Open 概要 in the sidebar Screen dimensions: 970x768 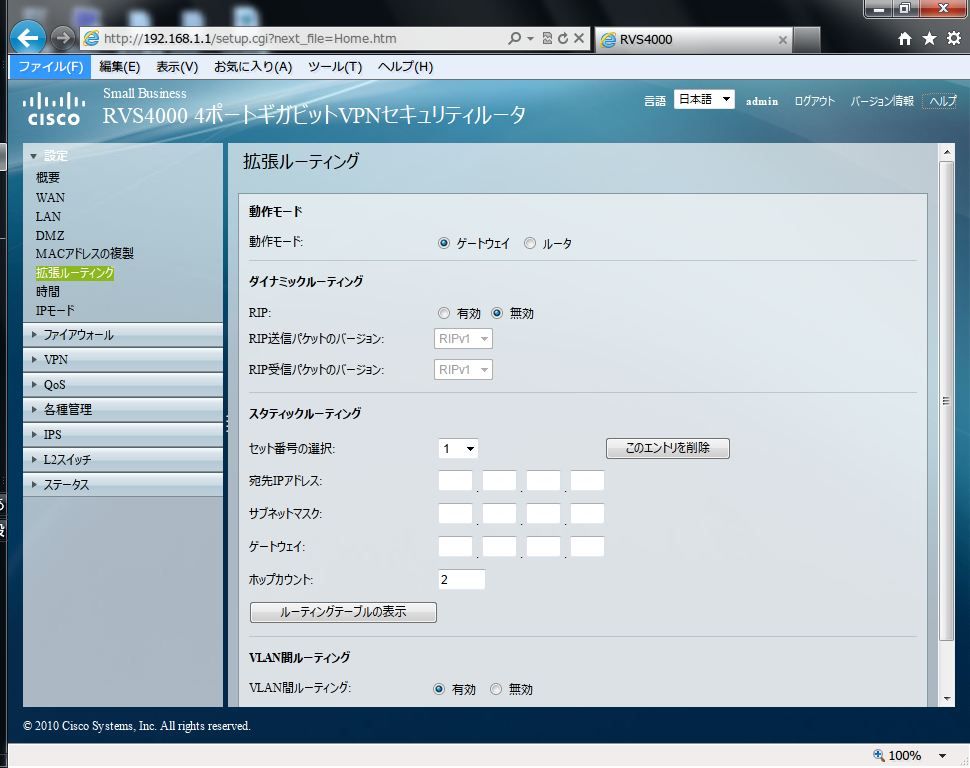(48, 178)
